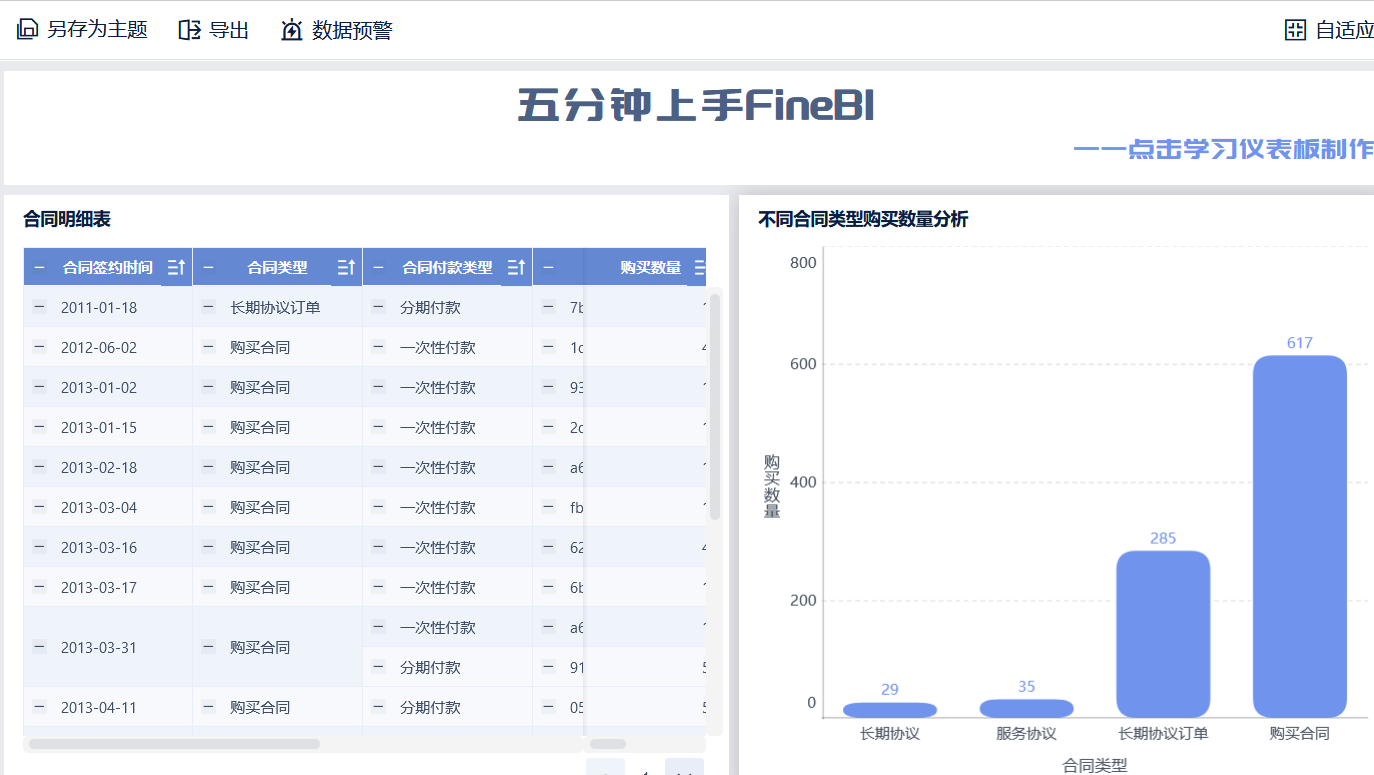The height and width of the screenshot is (775, 1374).
Task: Click the minus icon beside code fb
Action: 548,507
